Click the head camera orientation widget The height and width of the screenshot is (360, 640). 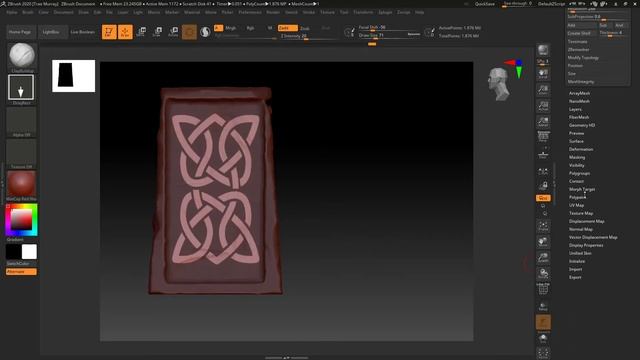[x=499, y=84]
